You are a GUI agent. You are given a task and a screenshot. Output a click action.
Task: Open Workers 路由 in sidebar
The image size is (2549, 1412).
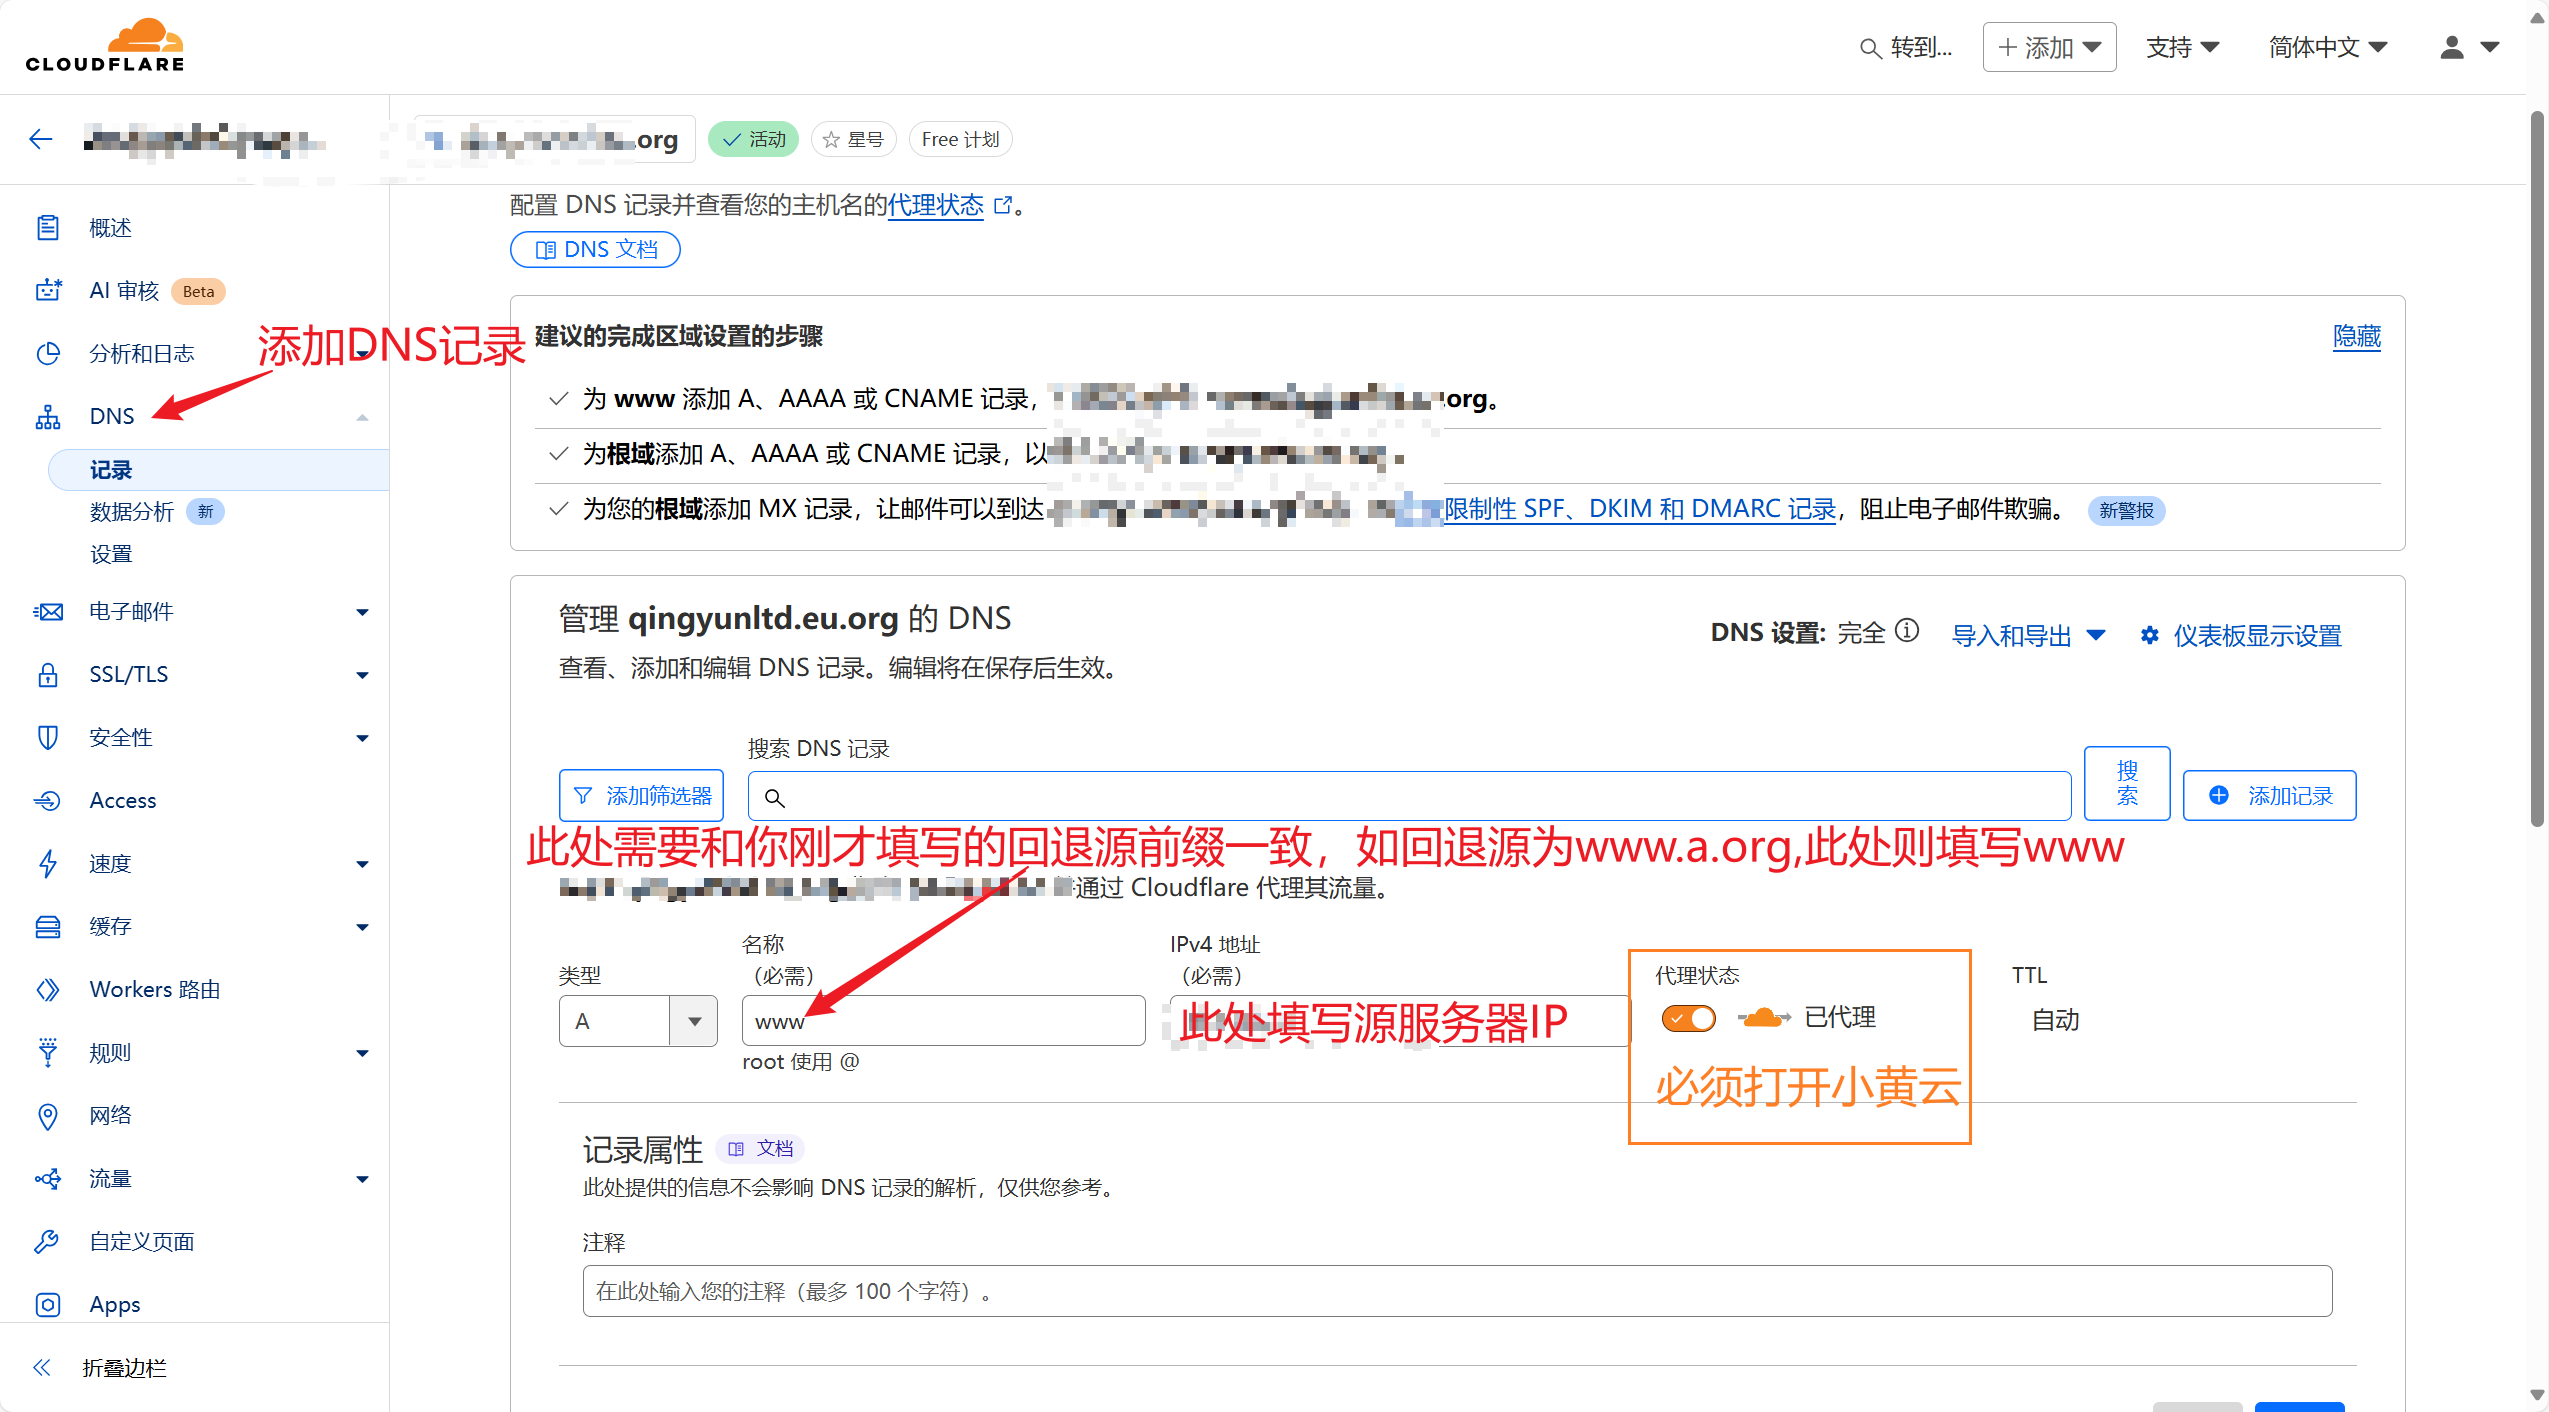155,990
